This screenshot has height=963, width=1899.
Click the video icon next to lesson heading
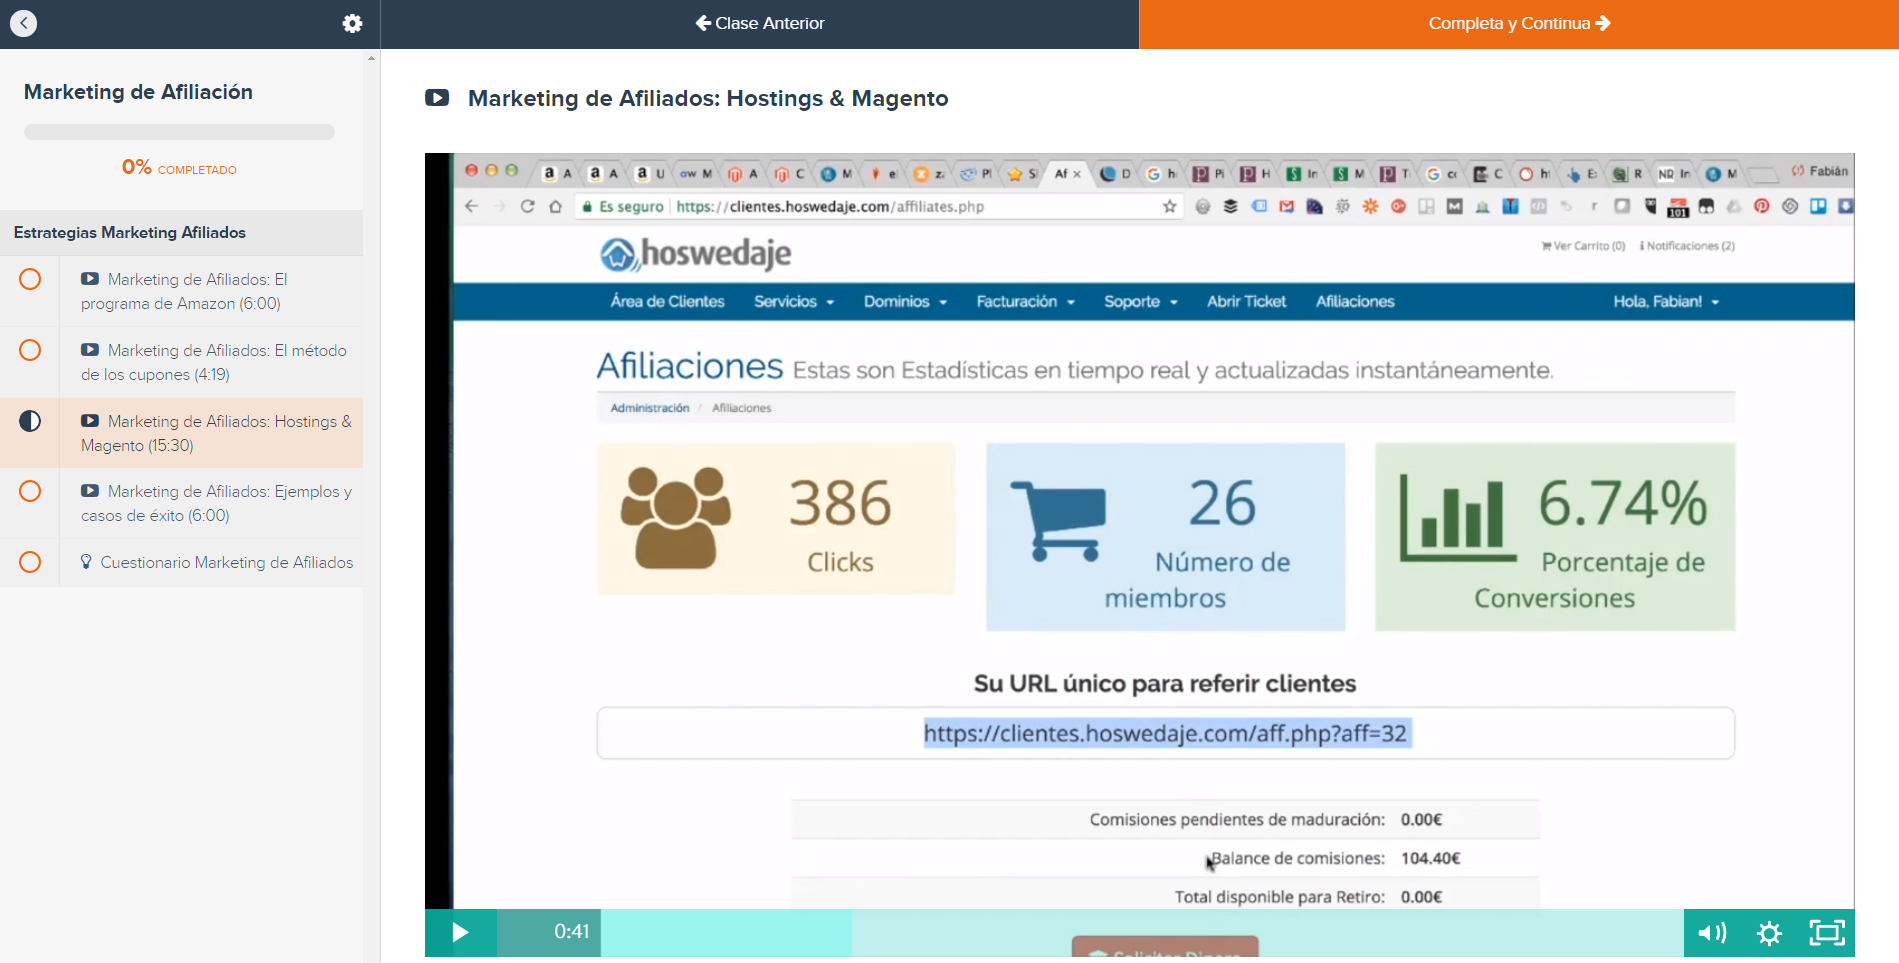[437, 98]
